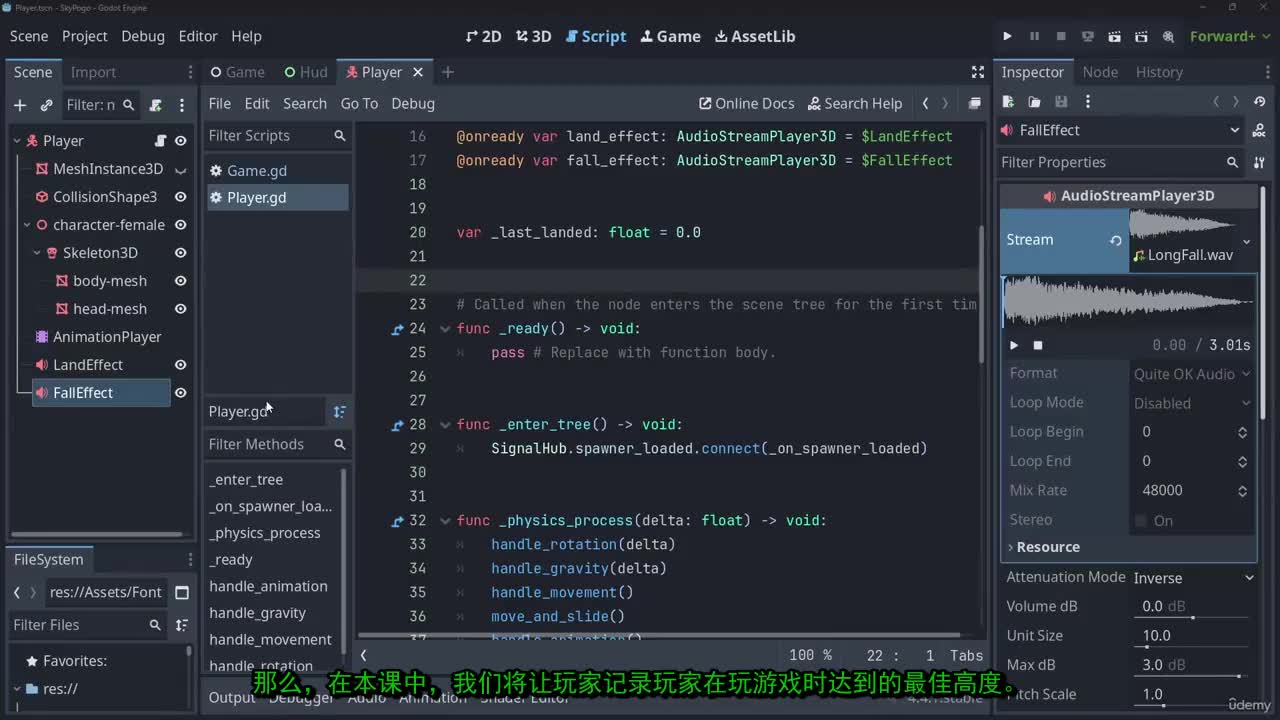
Task: Stop the LongFall.wav audio preview
Action: point(1038,345)
